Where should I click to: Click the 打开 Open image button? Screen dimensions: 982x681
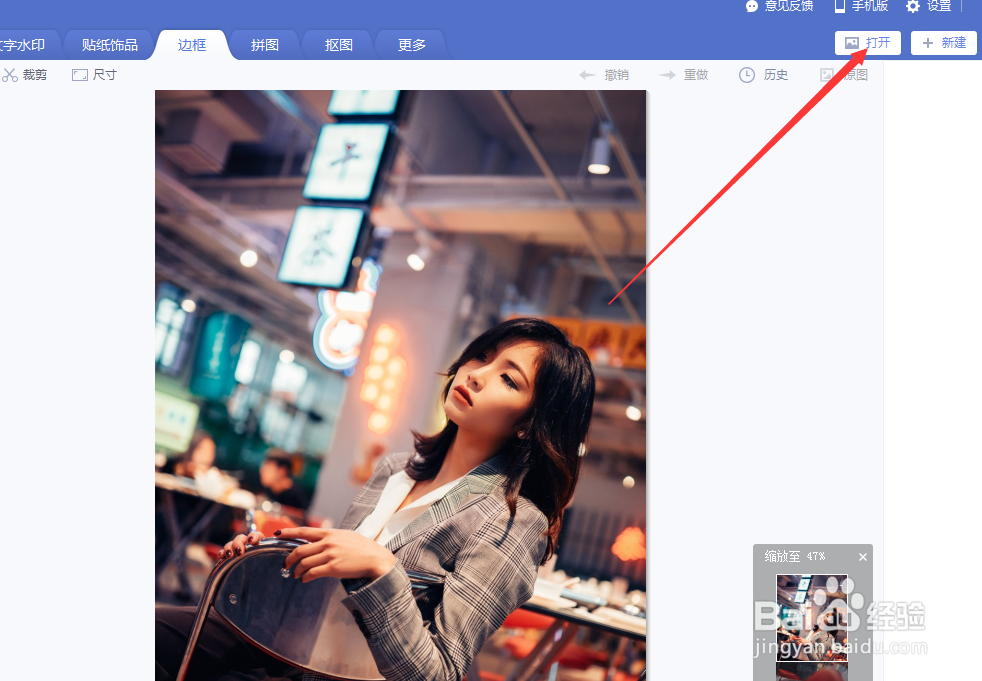coord(867,43)
